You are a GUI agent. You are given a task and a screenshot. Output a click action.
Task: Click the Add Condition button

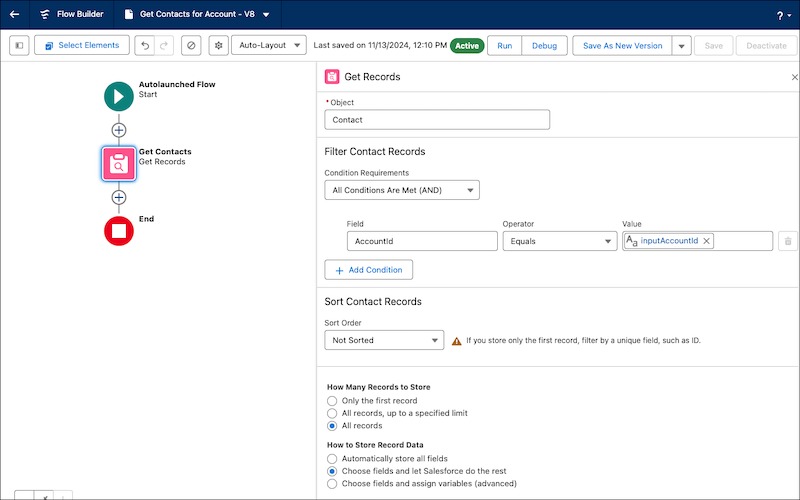(x=368, y=270)
